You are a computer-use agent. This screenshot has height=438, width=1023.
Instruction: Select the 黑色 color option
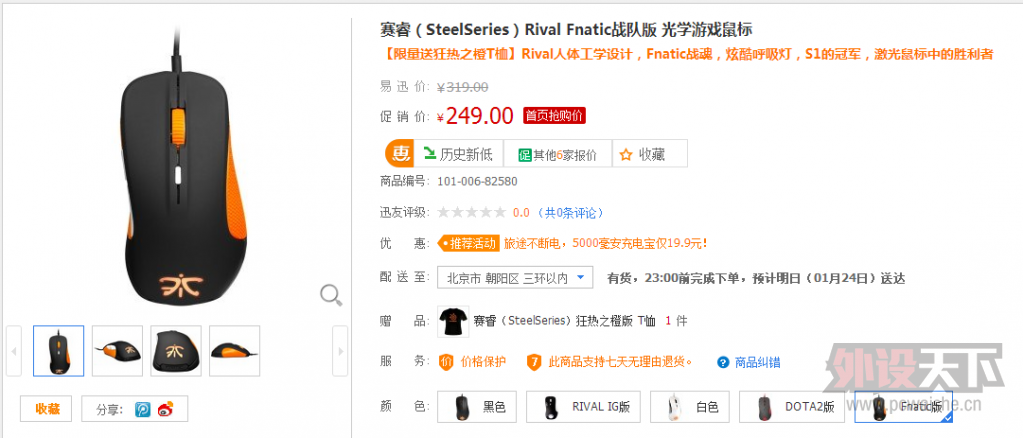click(x=477, y=407)
